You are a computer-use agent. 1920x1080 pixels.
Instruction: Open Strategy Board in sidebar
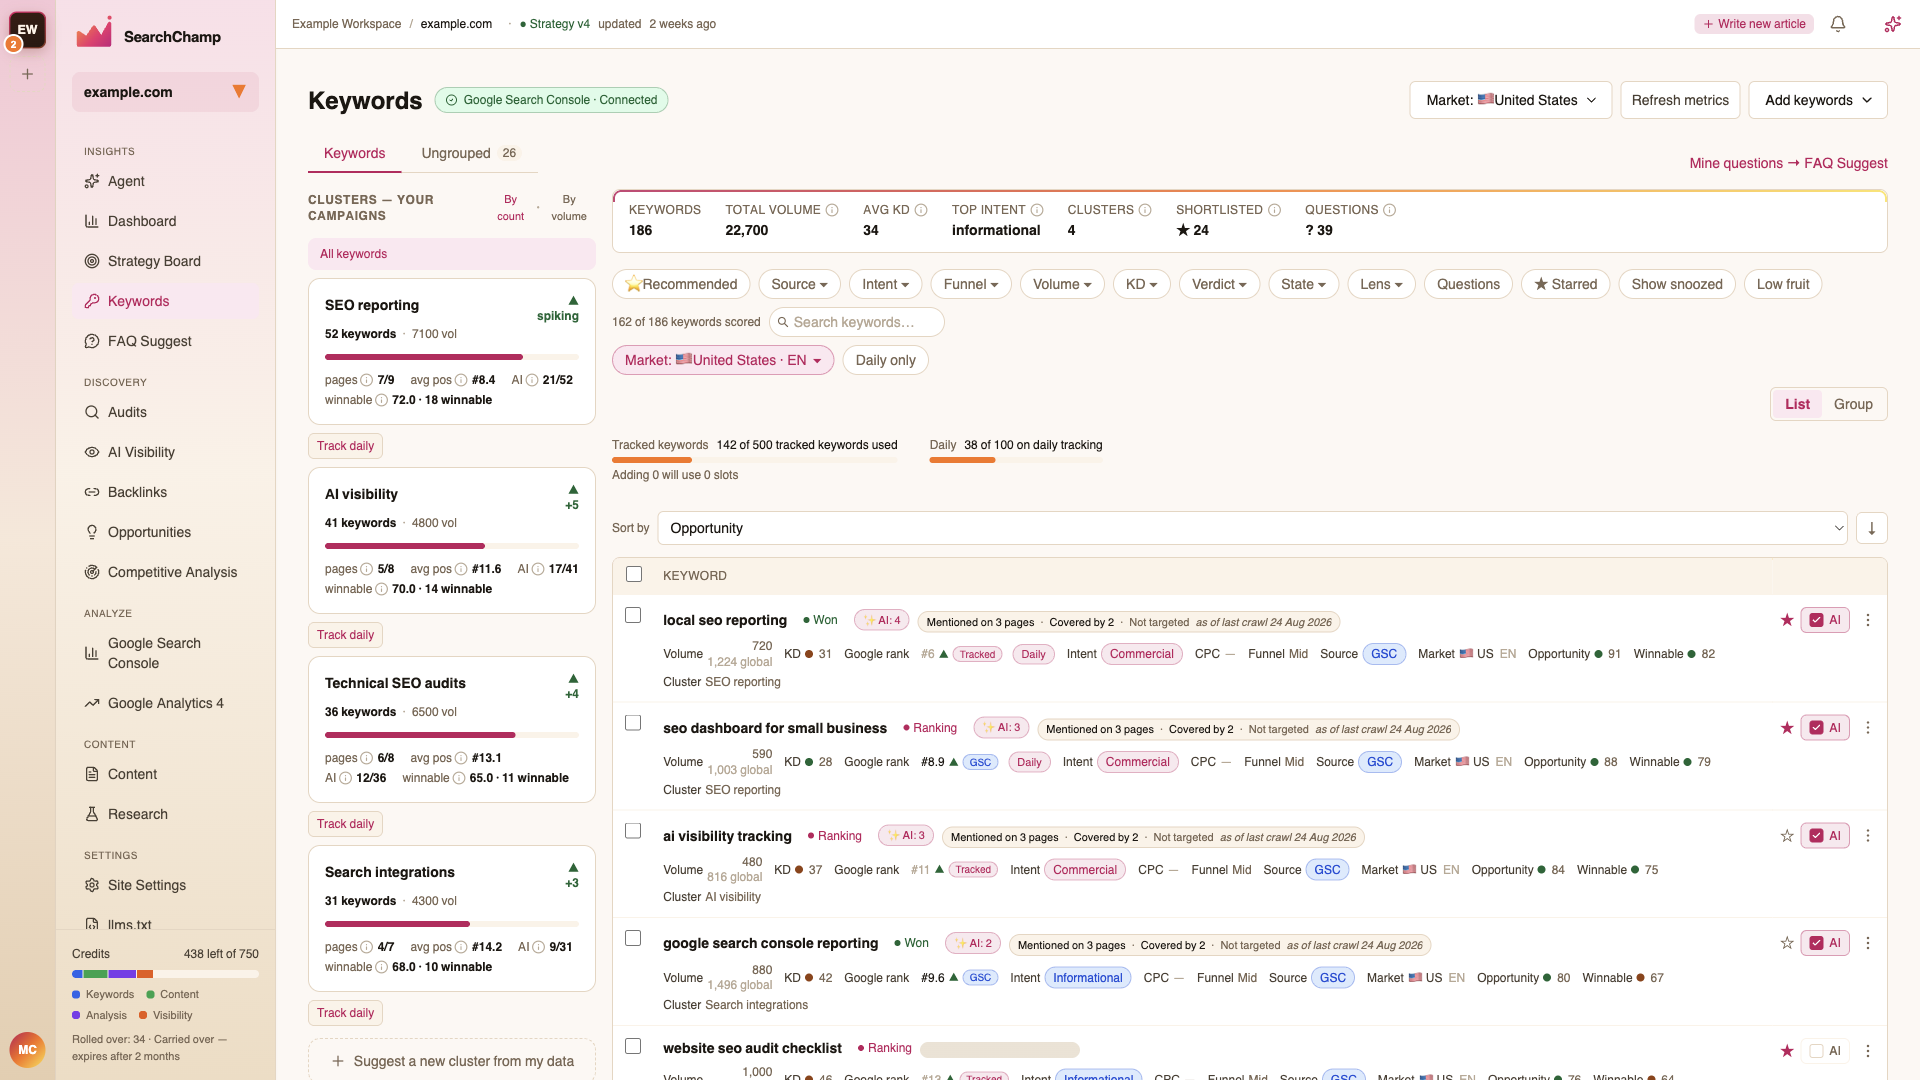(154, 261)
